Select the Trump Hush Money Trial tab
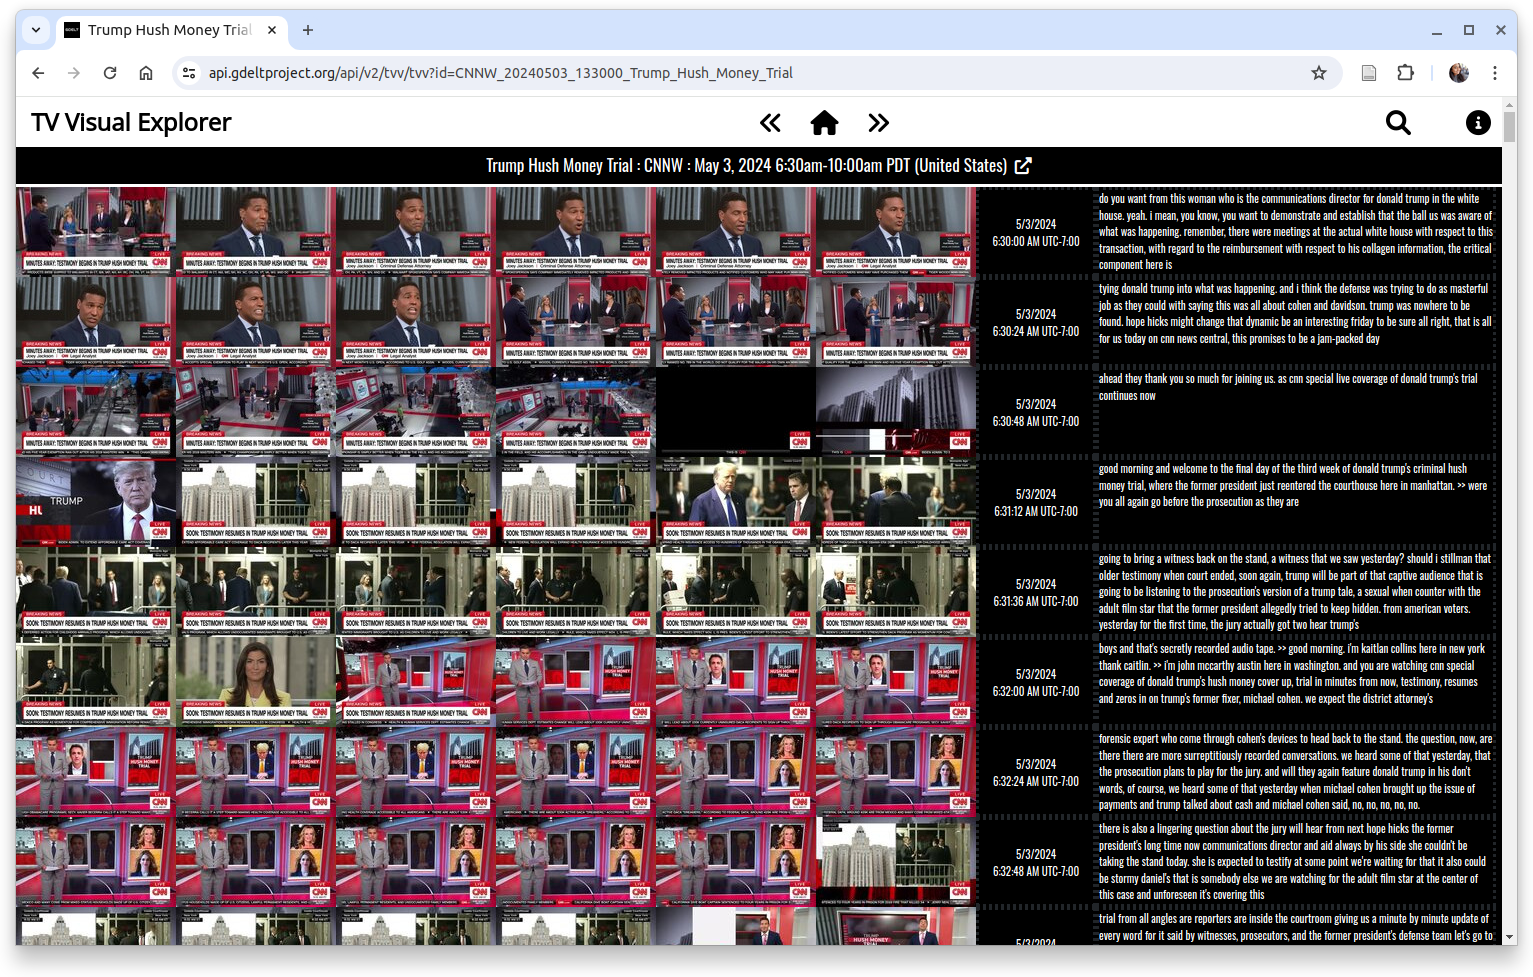The width and height of the screenshot is (1533, 977). pyautogui.click(x=170, y=30)
